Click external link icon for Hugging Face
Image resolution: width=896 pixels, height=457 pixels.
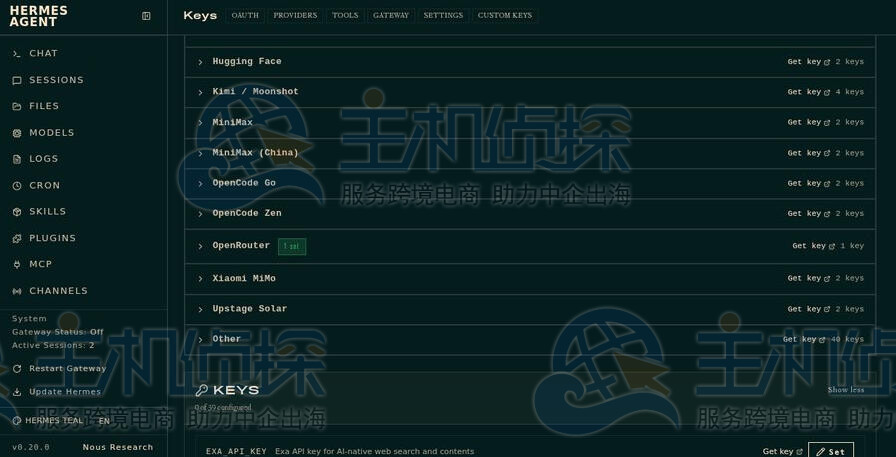coord(827,62)
